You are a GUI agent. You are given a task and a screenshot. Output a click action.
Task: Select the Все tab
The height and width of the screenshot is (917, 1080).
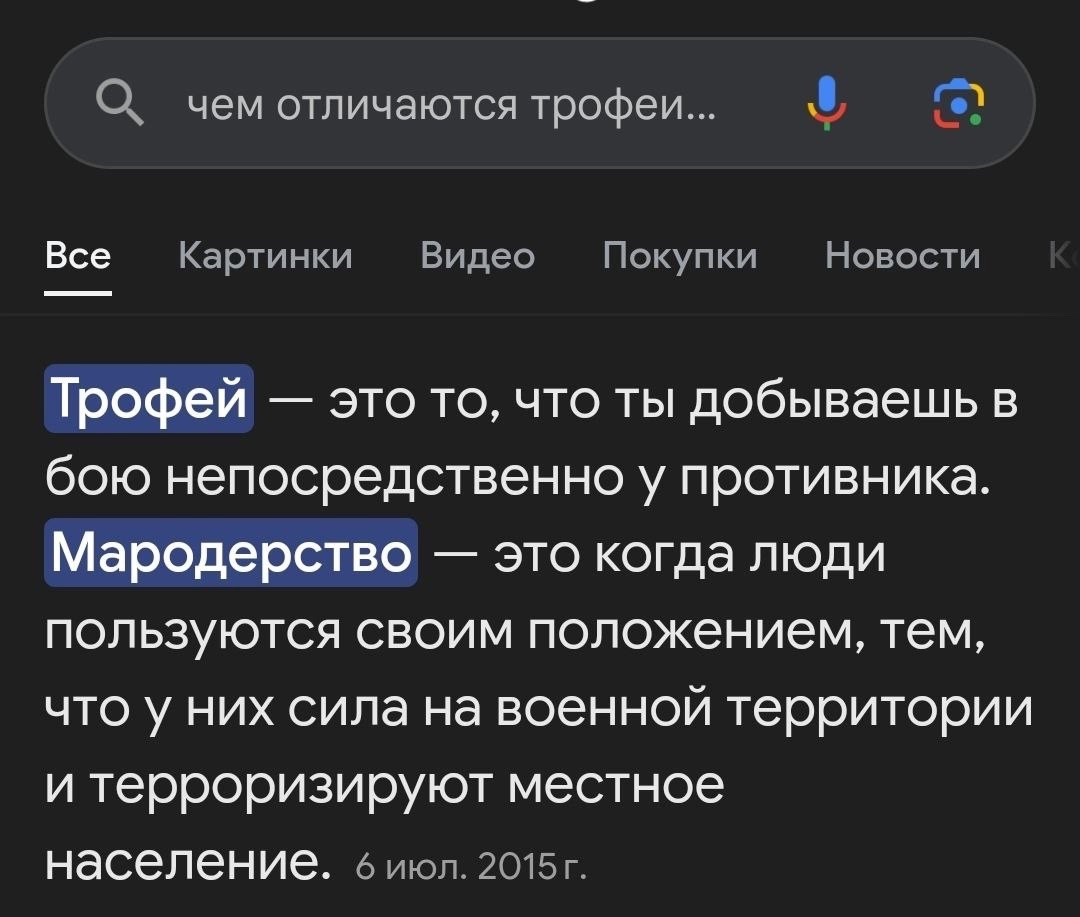(x=78, y=257)
